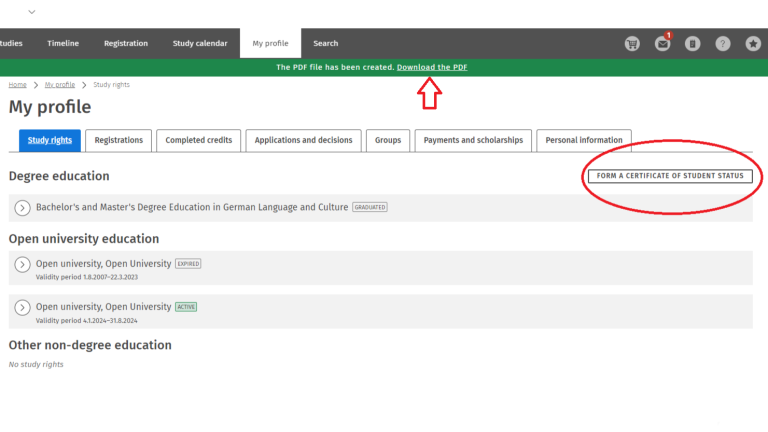Screen dimensions: 768x432
Task: Open help question mark icon
Action: pos(723,44)
